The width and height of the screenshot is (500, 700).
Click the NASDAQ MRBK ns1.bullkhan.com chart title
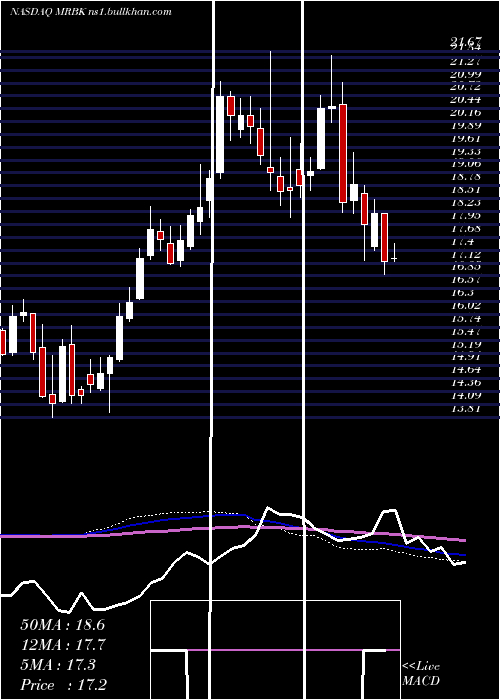(x=91, y=12)
